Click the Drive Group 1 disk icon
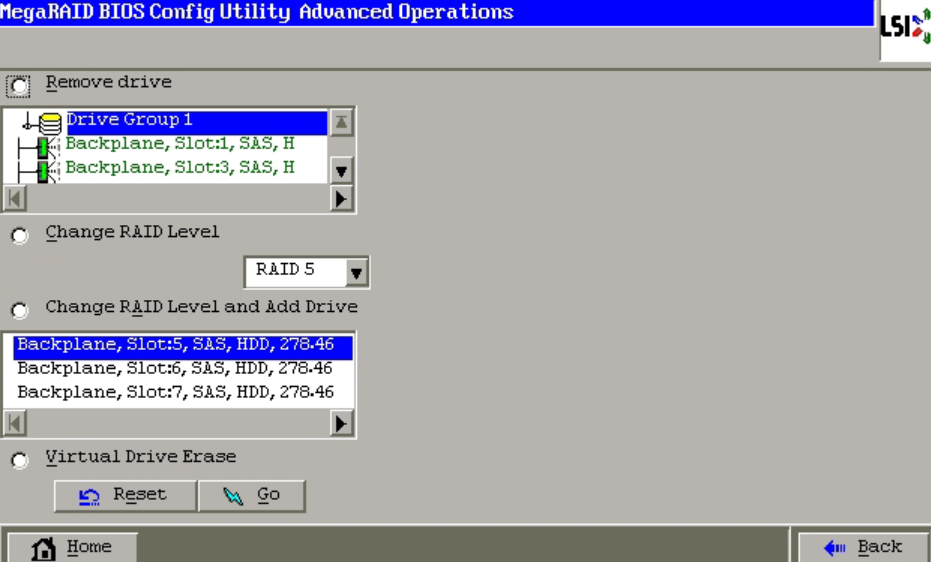The width and height of the screenshot is (931, 562). click(50, 123)
